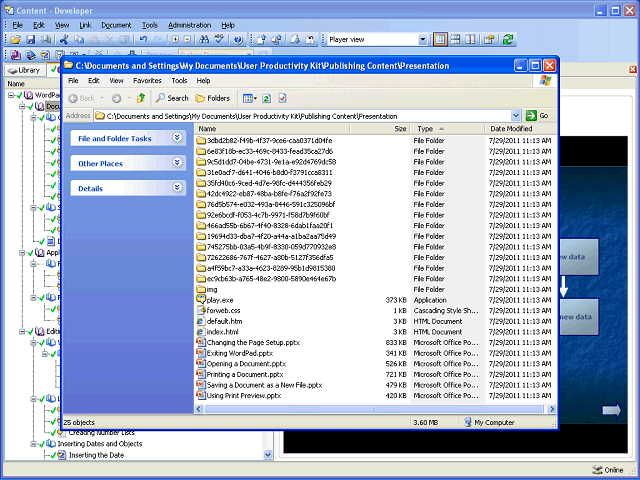
Task: Select the single pane layout toggle
Action: (440, 40)
